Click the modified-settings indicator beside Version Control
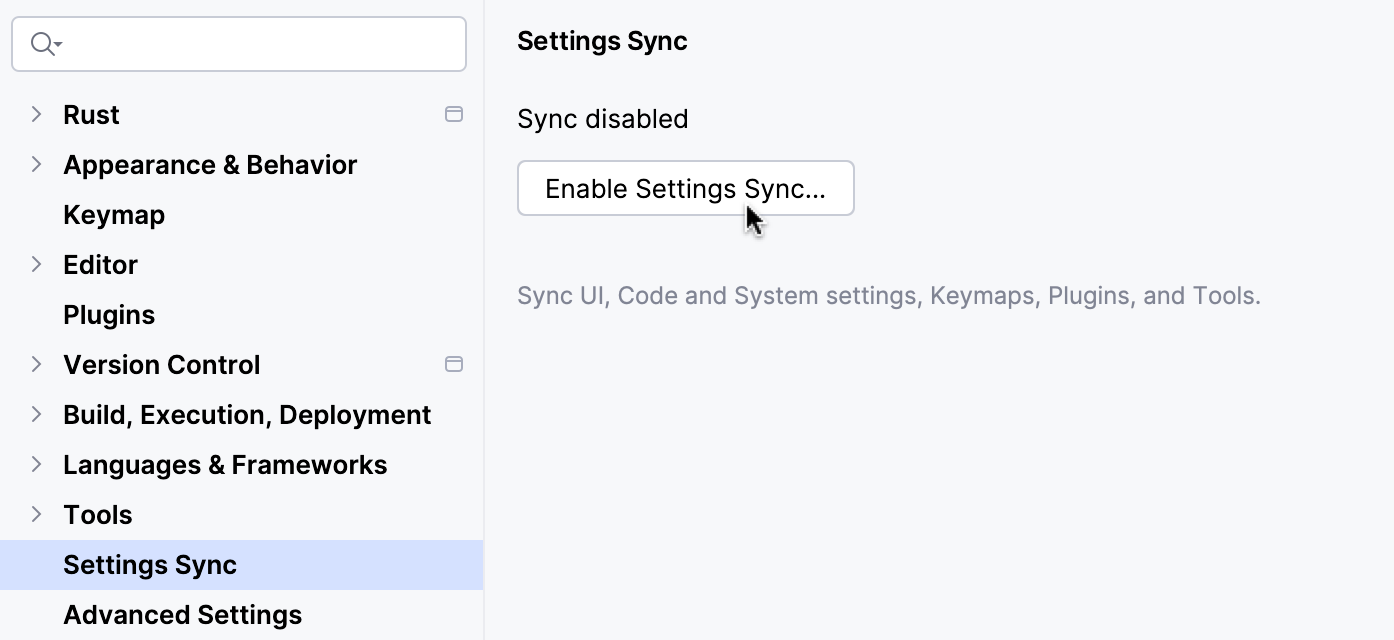This screenshot has width=1394, height=640. pyautogui.click(x=454, y=364)
